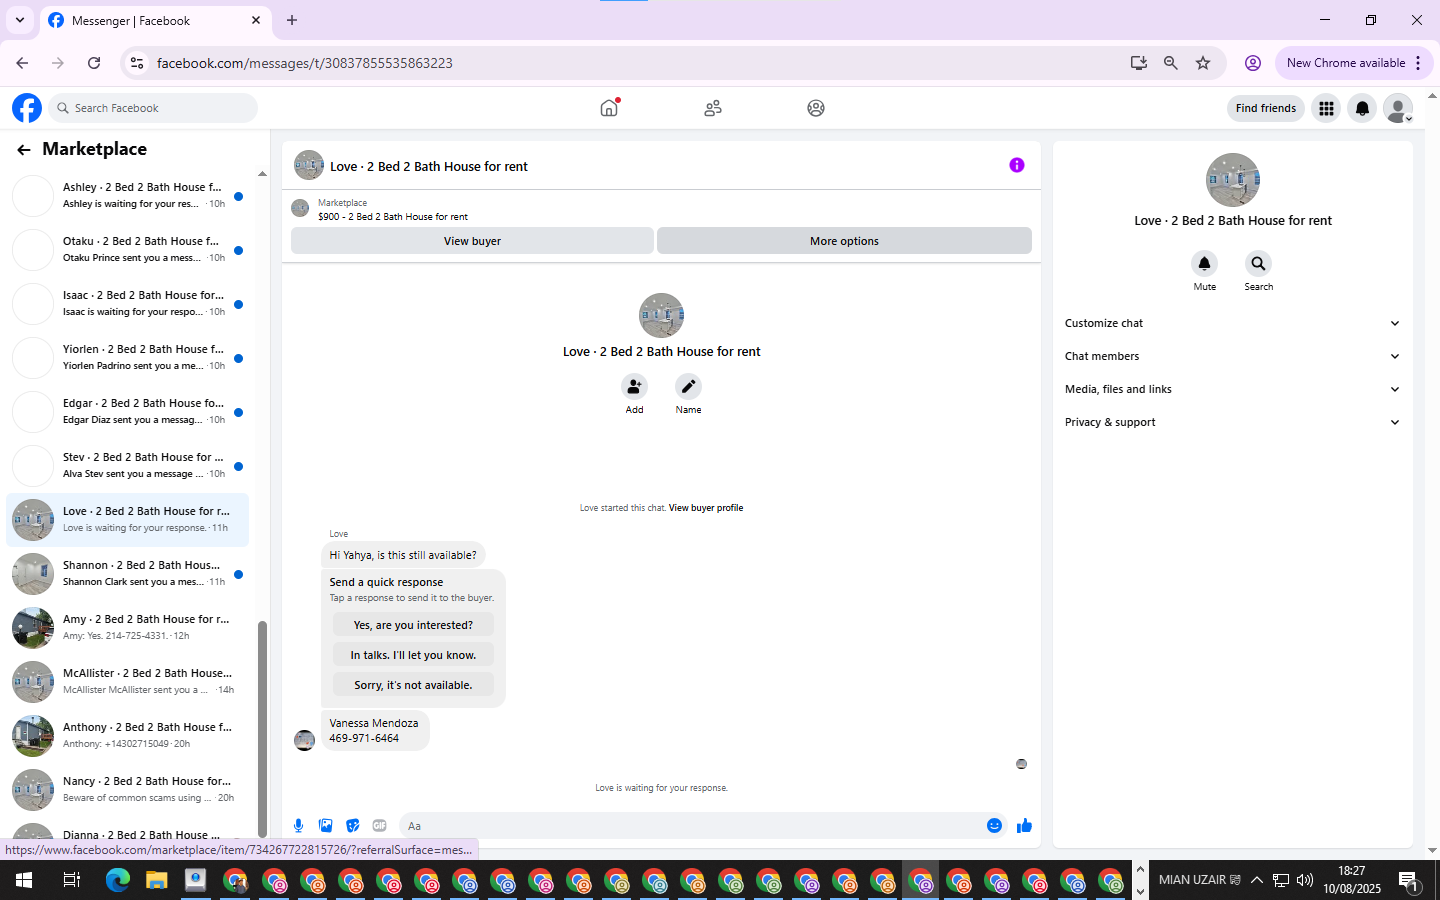Reload the page with the refresh icon
Screen dimensions: 1440x900
point(94,63)
